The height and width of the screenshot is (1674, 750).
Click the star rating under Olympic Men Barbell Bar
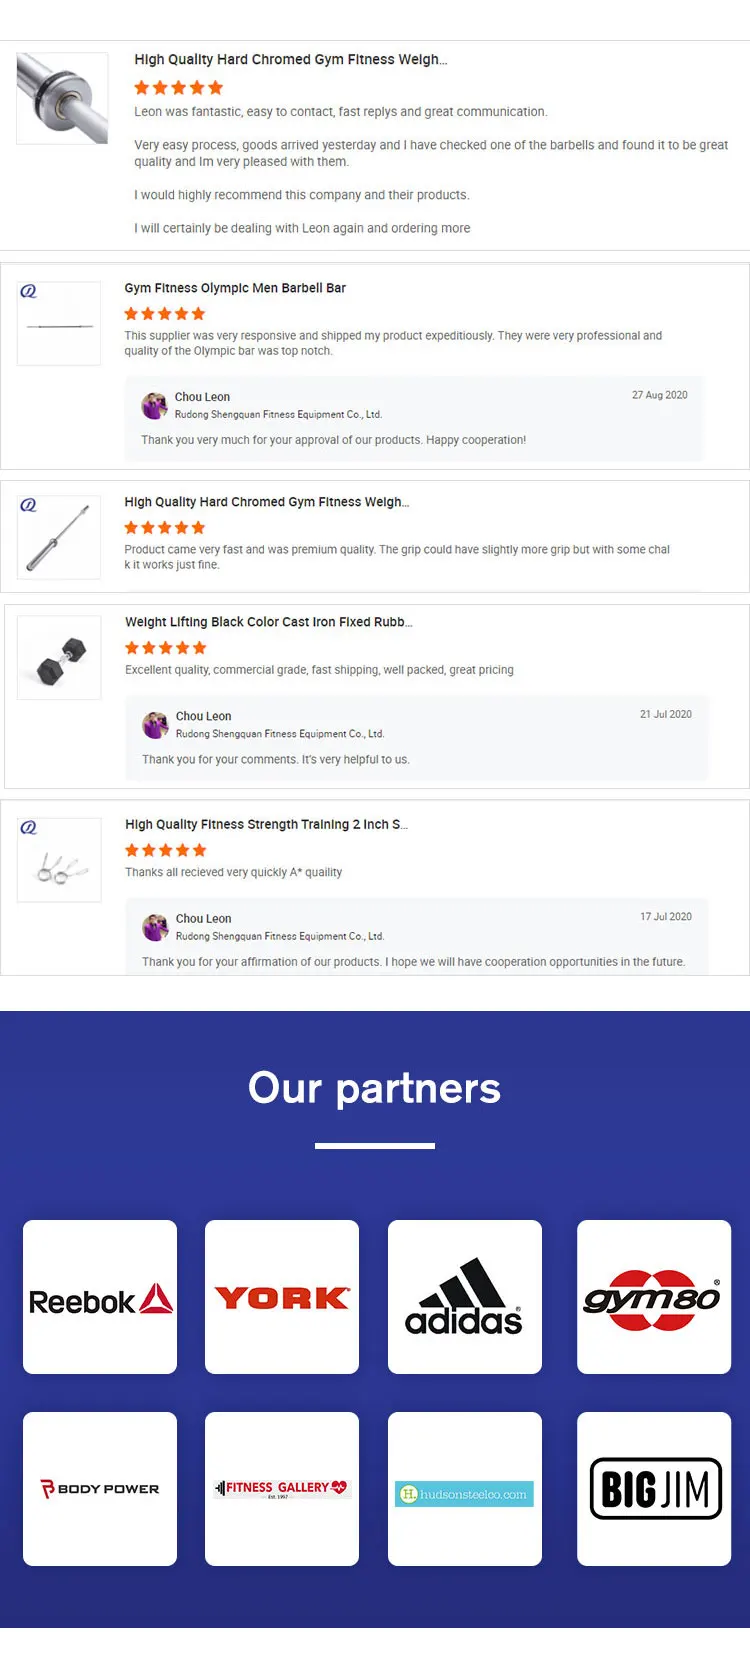pyautogui.click(x=164, y=314)
